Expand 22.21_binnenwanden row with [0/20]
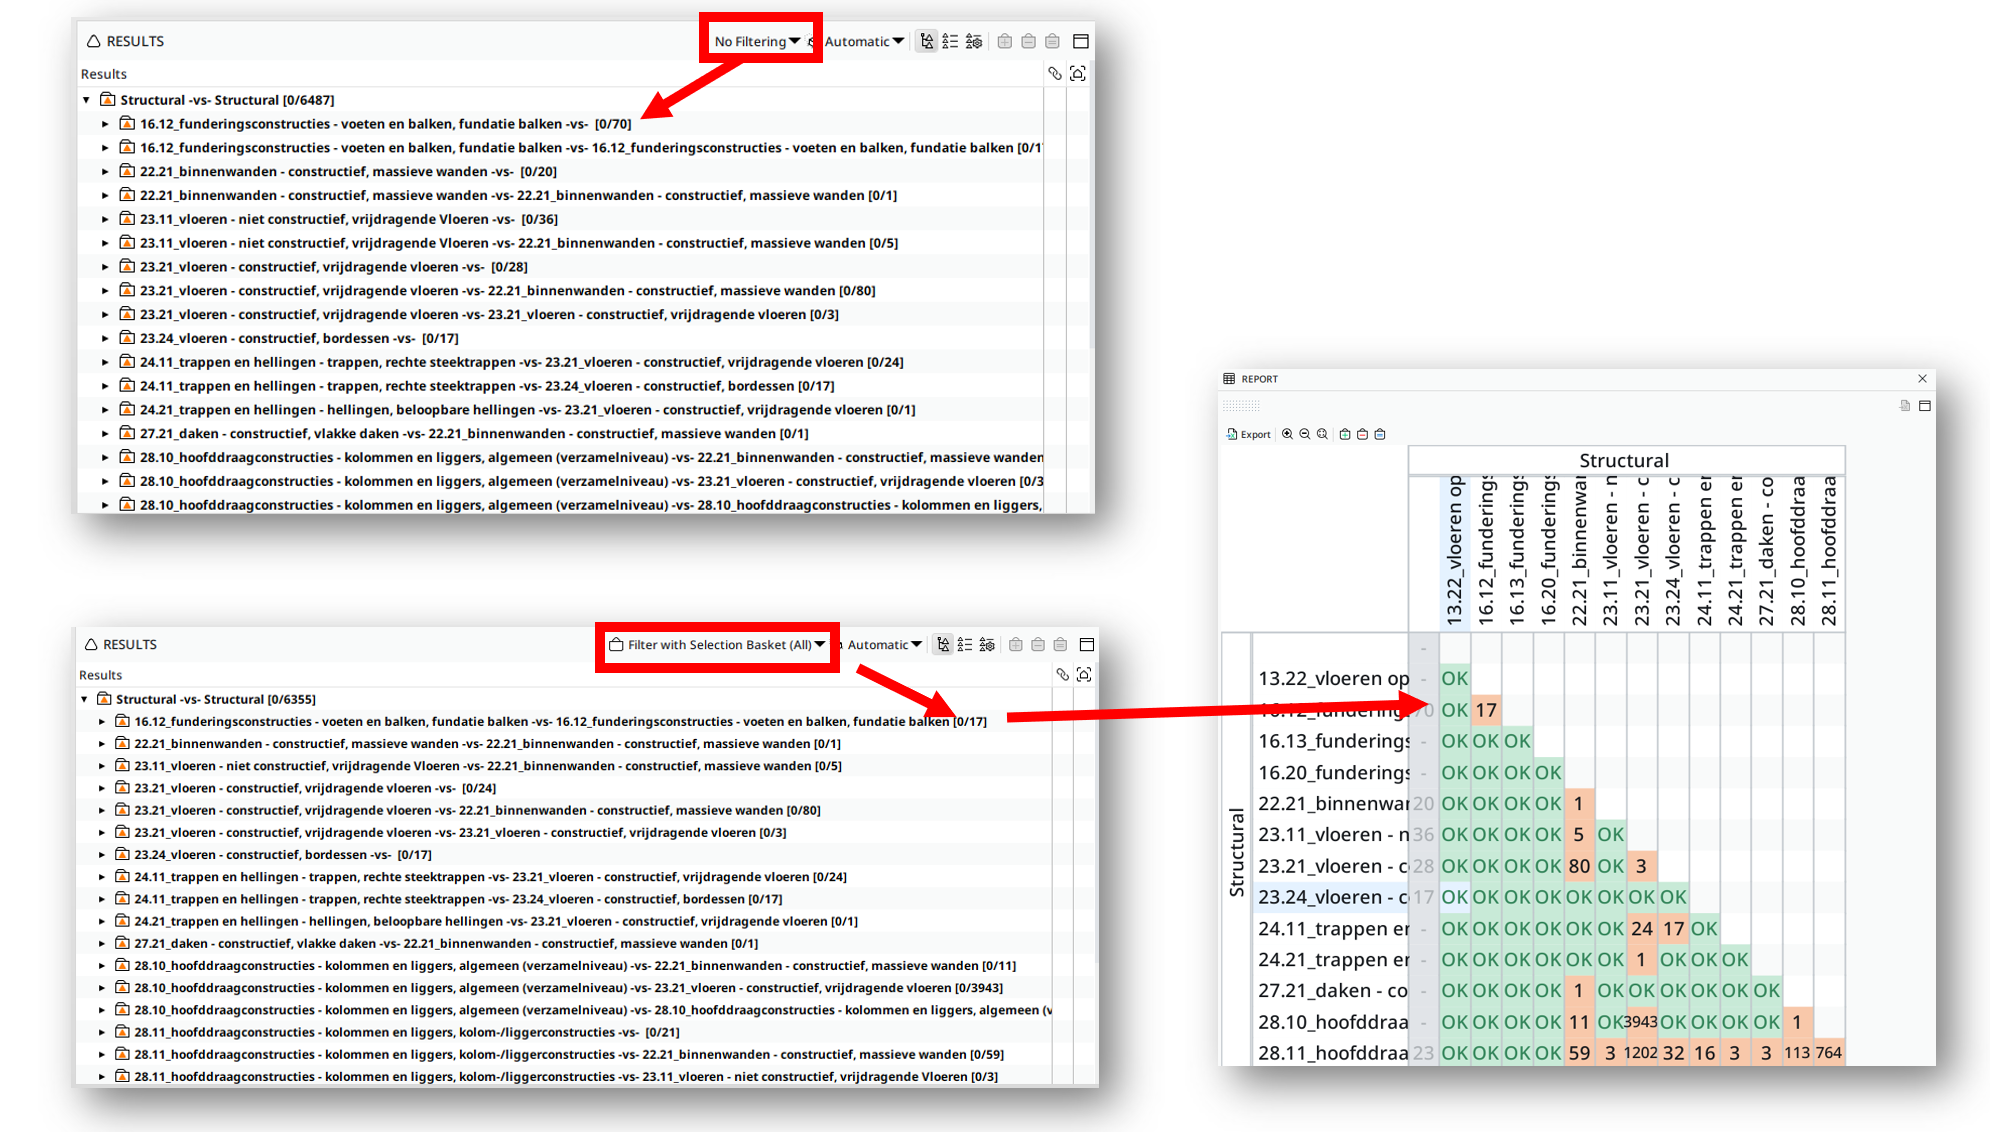1990x1132 pixels. [x=105, y=172]
